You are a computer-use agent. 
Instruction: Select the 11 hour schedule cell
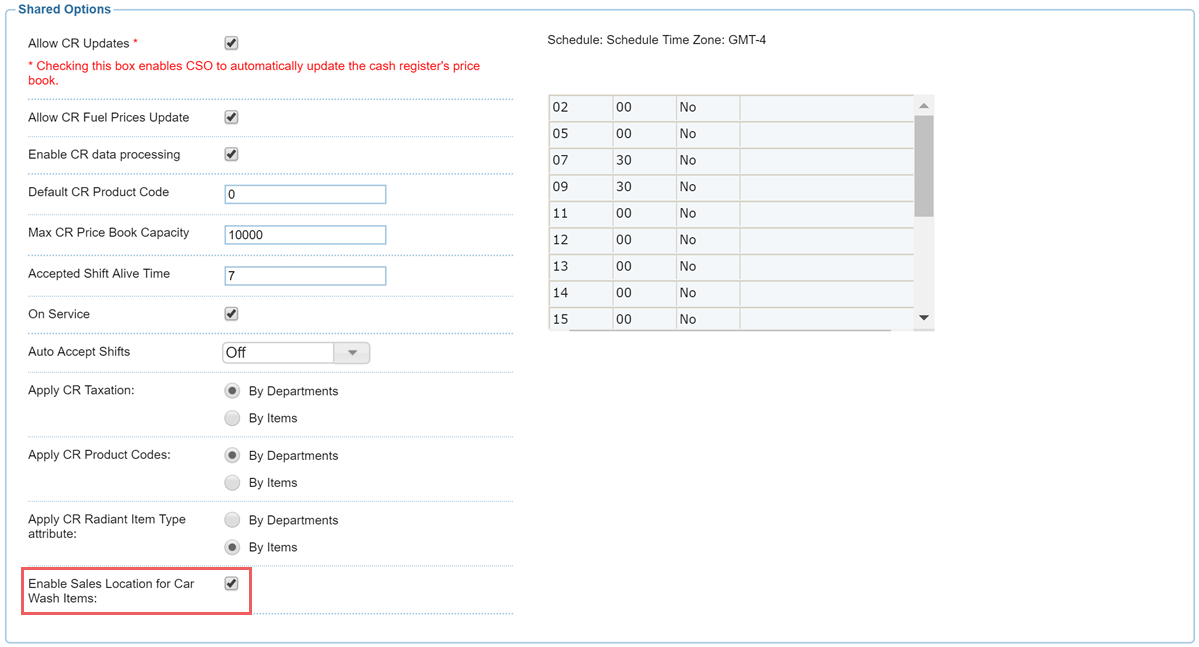click(580, 213)
